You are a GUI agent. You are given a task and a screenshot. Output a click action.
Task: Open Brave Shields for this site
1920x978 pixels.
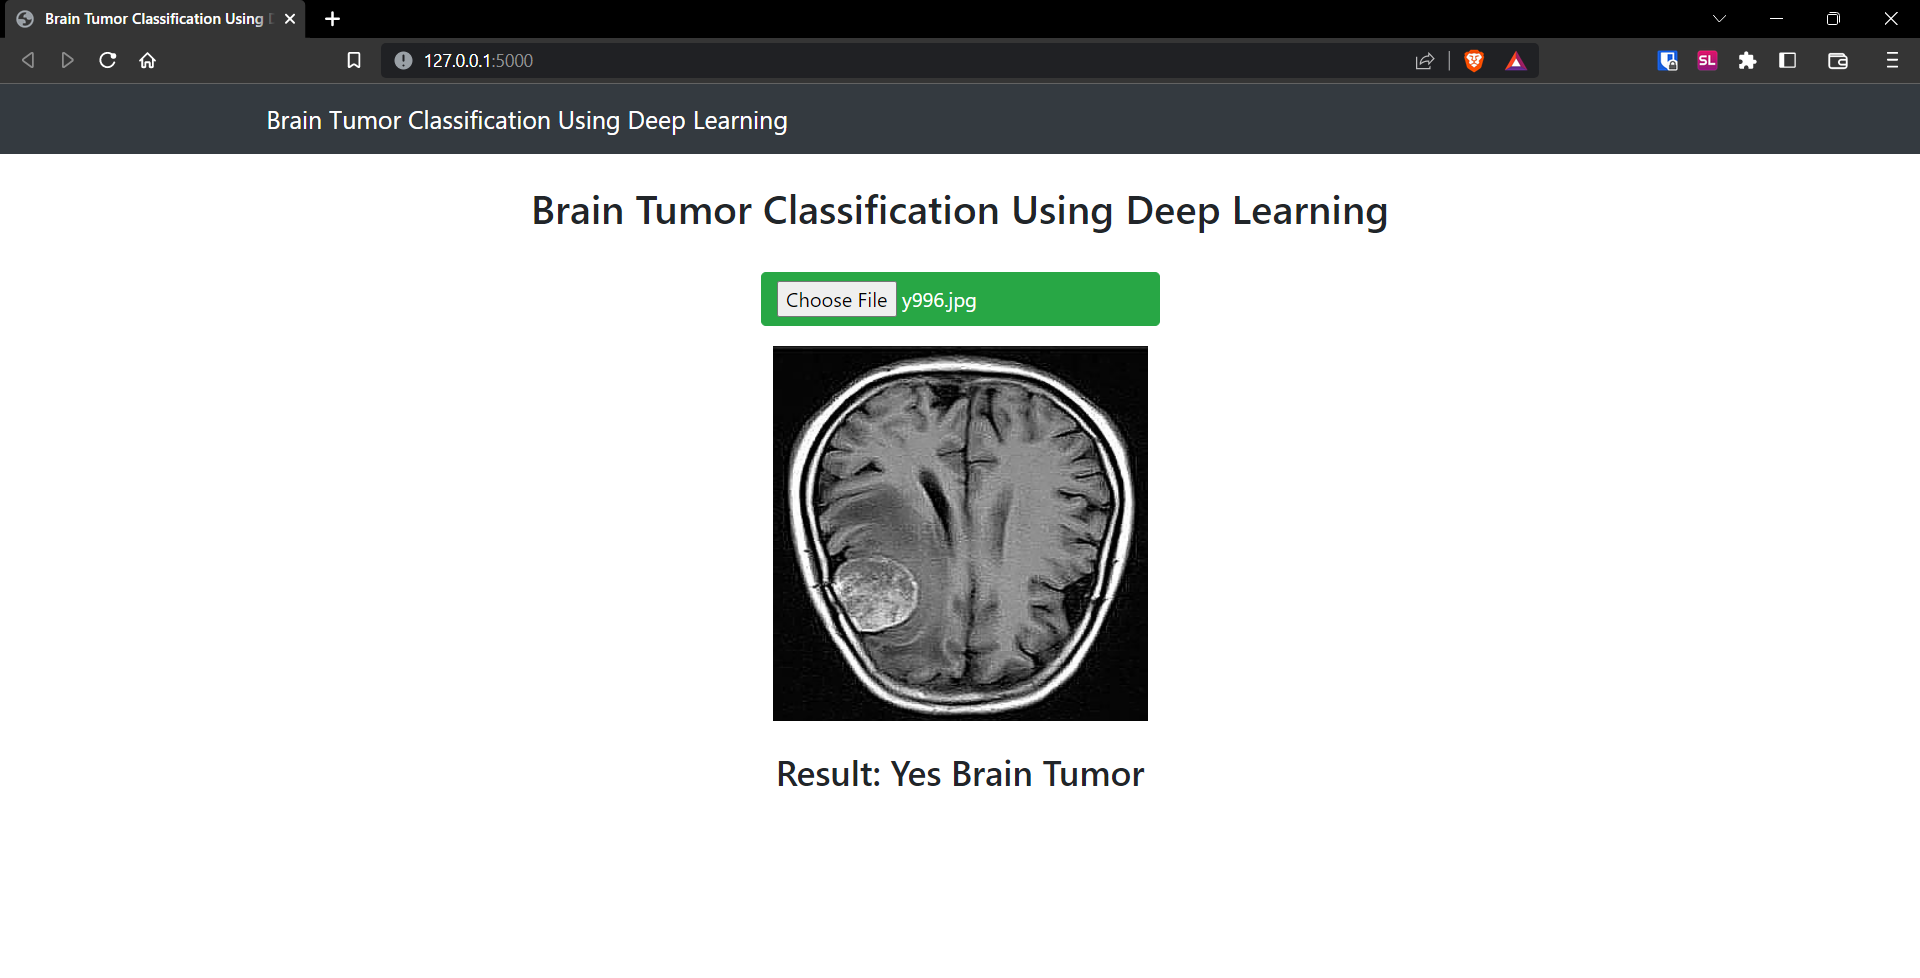pyautogui.click(x=1473, y=60)
